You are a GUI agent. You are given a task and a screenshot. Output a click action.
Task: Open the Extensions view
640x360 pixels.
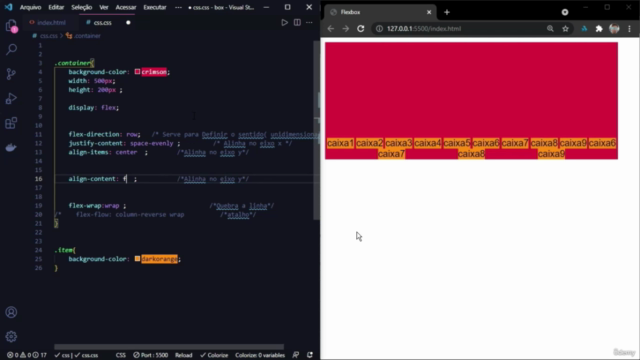11,123
